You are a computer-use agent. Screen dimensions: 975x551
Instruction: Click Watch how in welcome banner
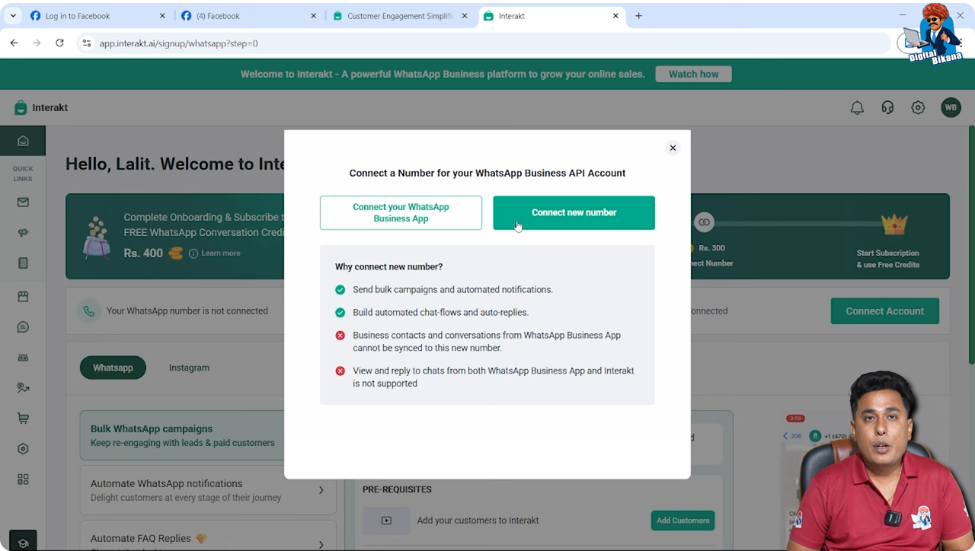click(693, 74)
